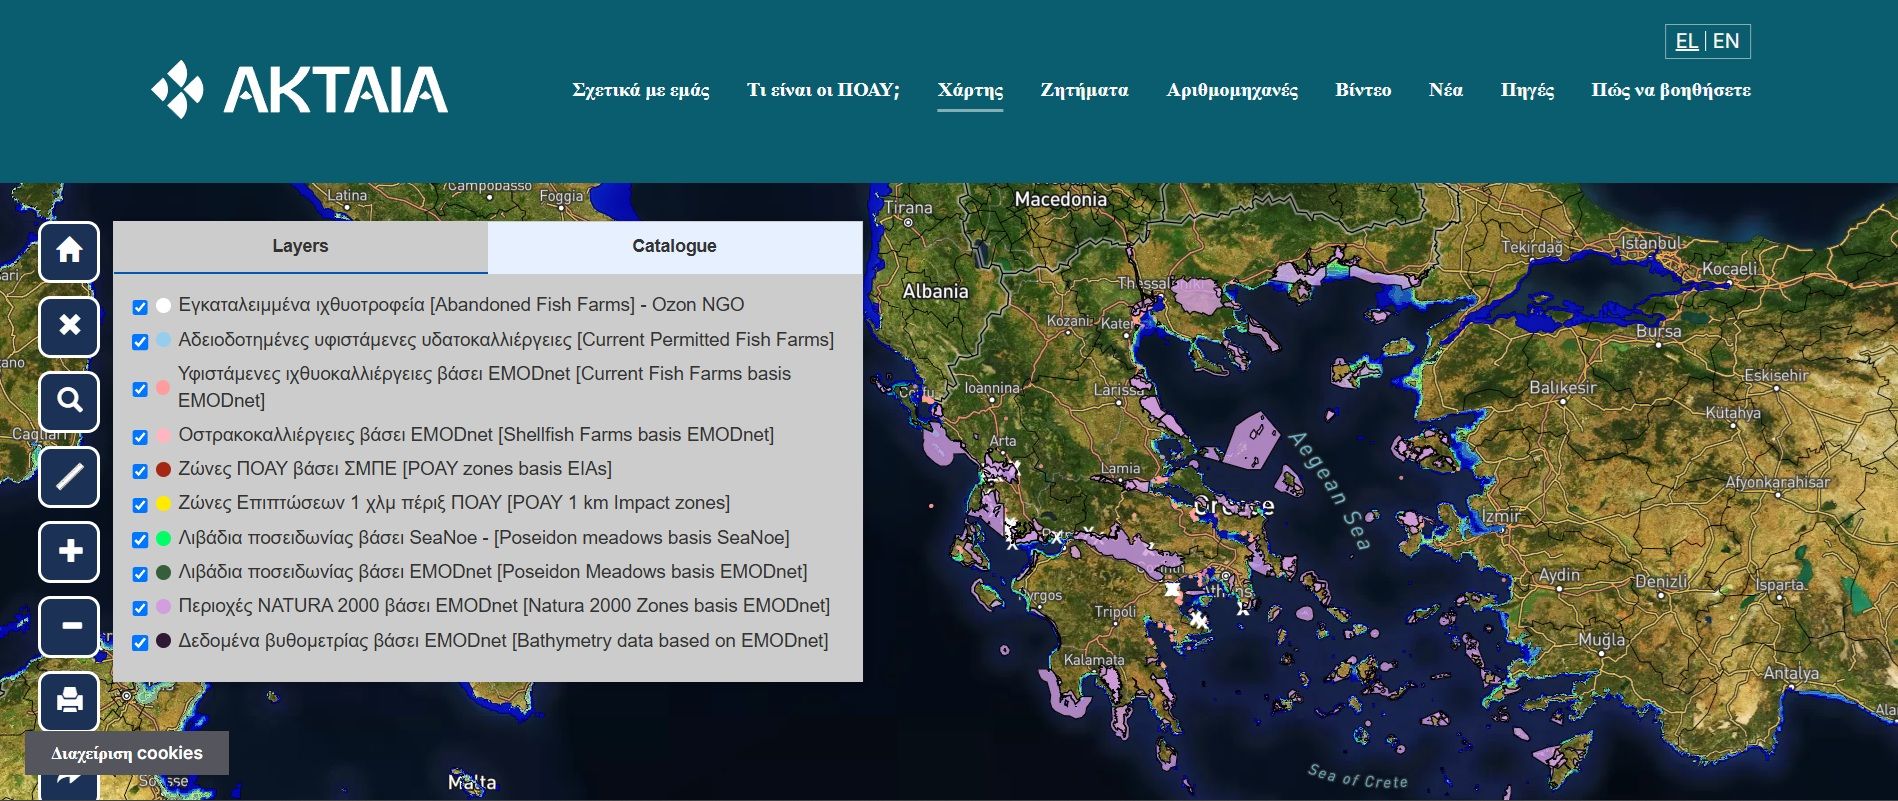Uncheck POAY 1 km Impact zones layer

coord(140,505)
